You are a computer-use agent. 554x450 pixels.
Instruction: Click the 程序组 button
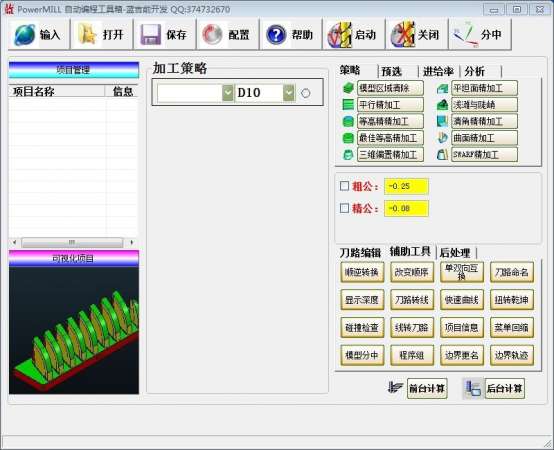(412, 355)
